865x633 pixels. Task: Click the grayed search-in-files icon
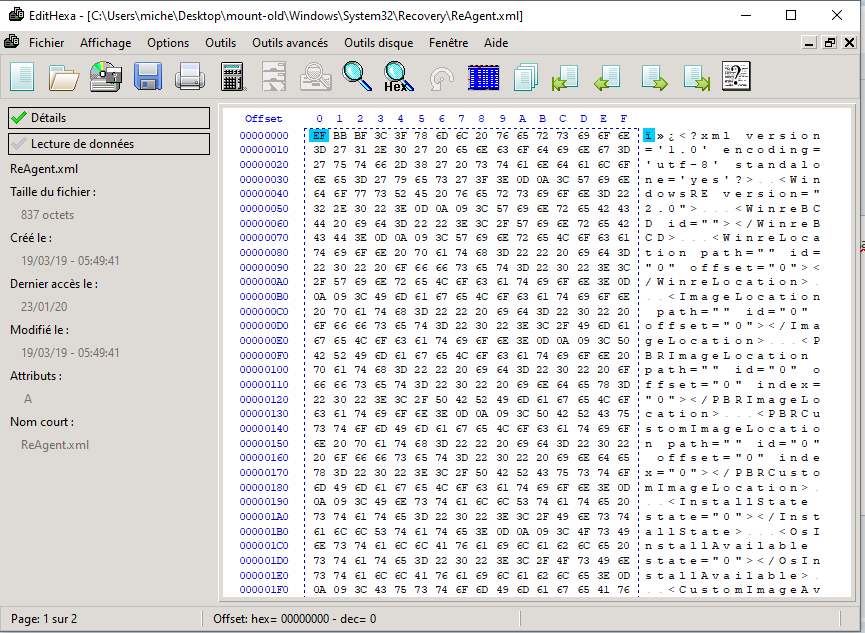(x=316, y=77)
